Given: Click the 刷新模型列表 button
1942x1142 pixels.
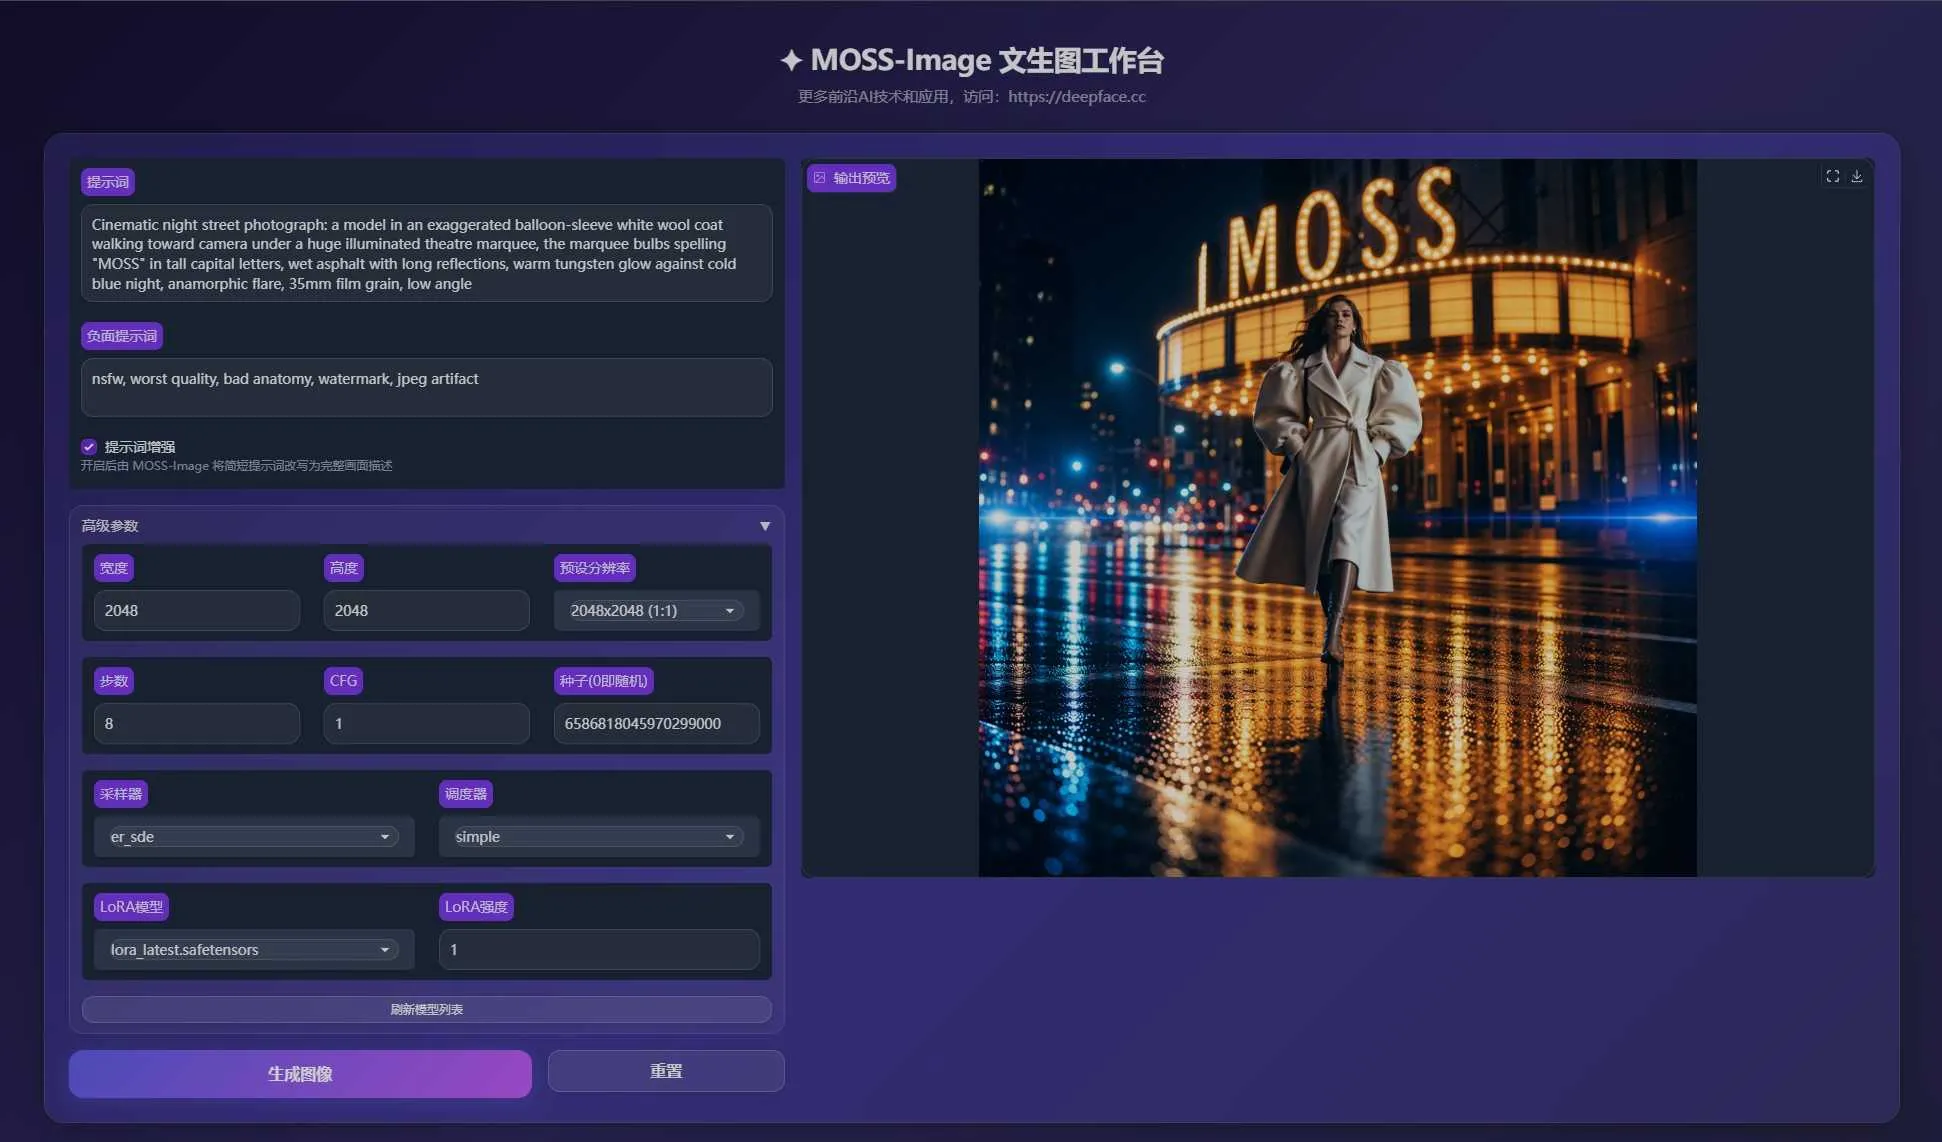Looking at the screenshot, I should click(427, 1009).
